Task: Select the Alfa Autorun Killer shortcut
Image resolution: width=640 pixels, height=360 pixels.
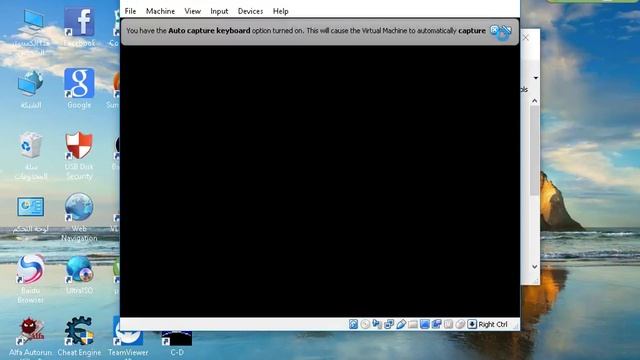Action: (x=31, y=338)
